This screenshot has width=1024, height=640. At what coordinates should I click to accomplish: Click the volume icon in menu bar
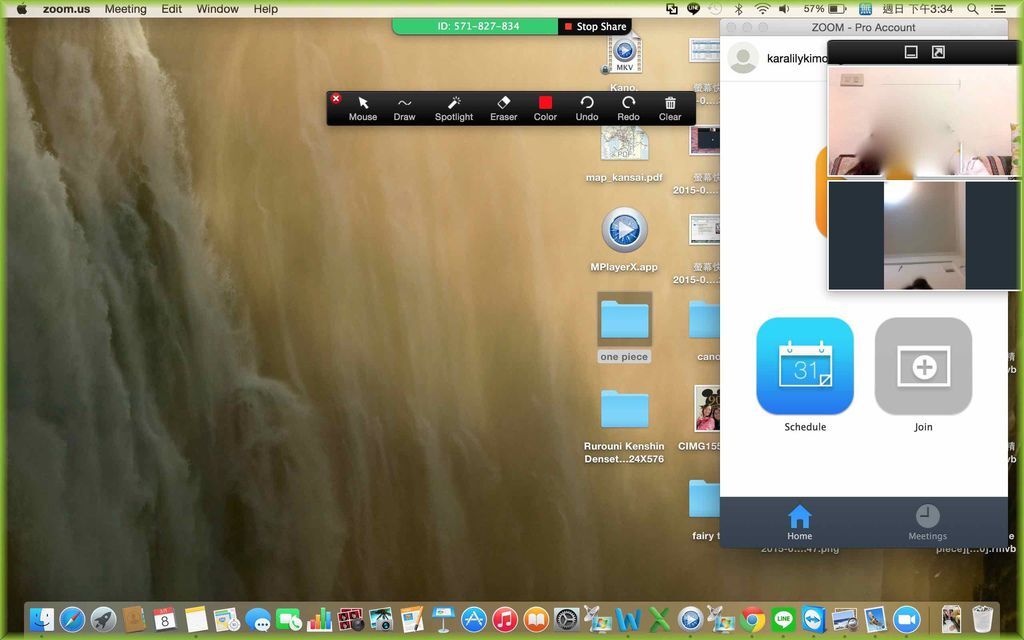(784, 9)
